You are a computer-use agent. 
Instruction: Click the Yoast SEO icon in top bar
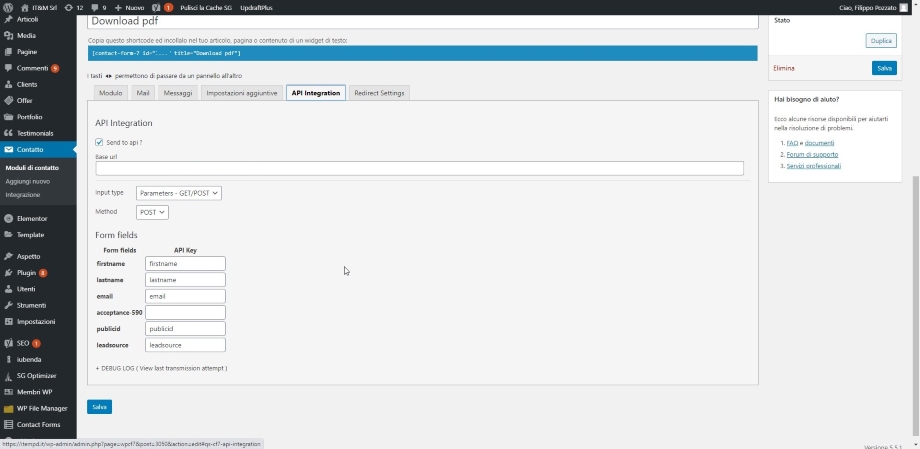[155, 7]
